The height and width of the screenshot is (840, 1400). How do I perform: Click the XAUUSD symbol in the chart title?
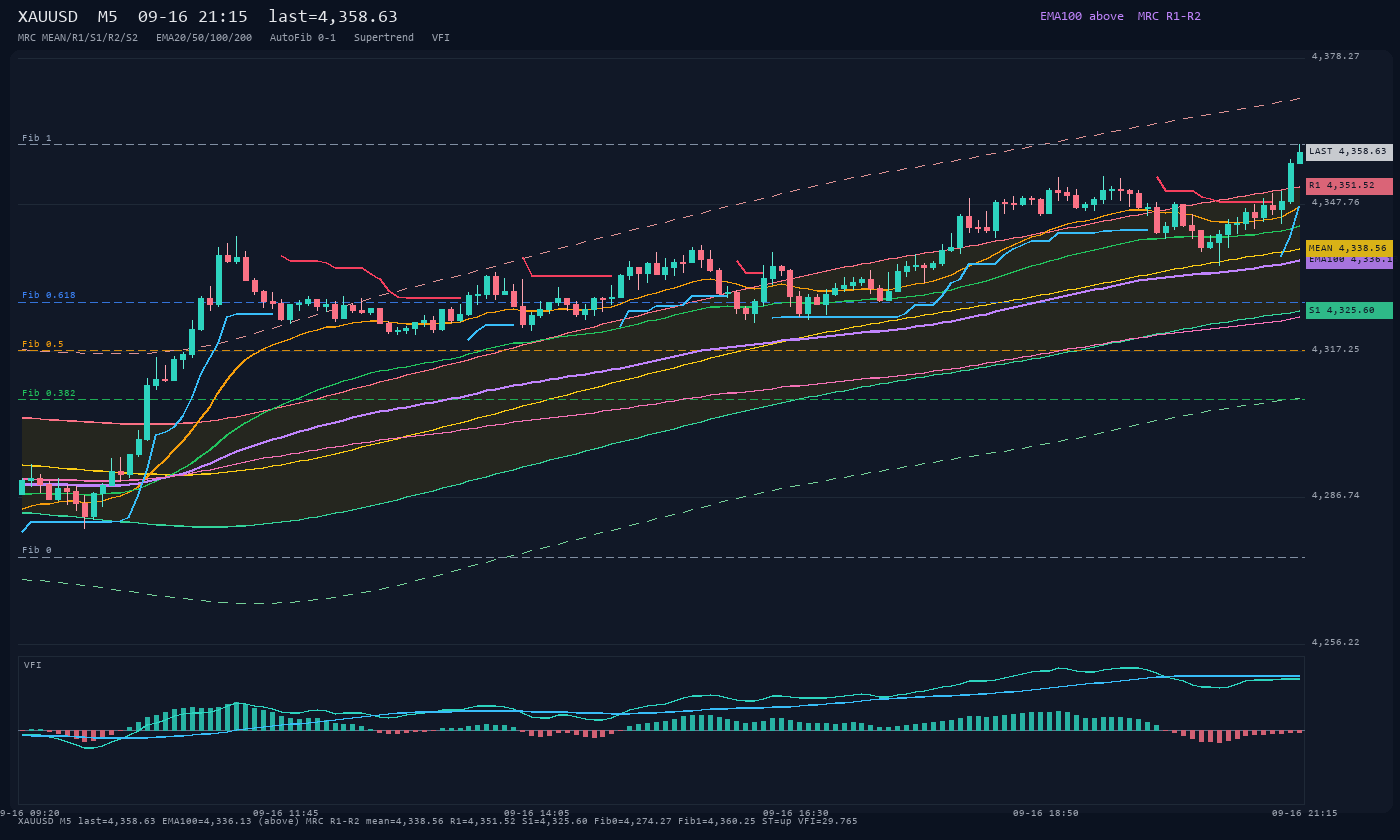click(48, 17)
